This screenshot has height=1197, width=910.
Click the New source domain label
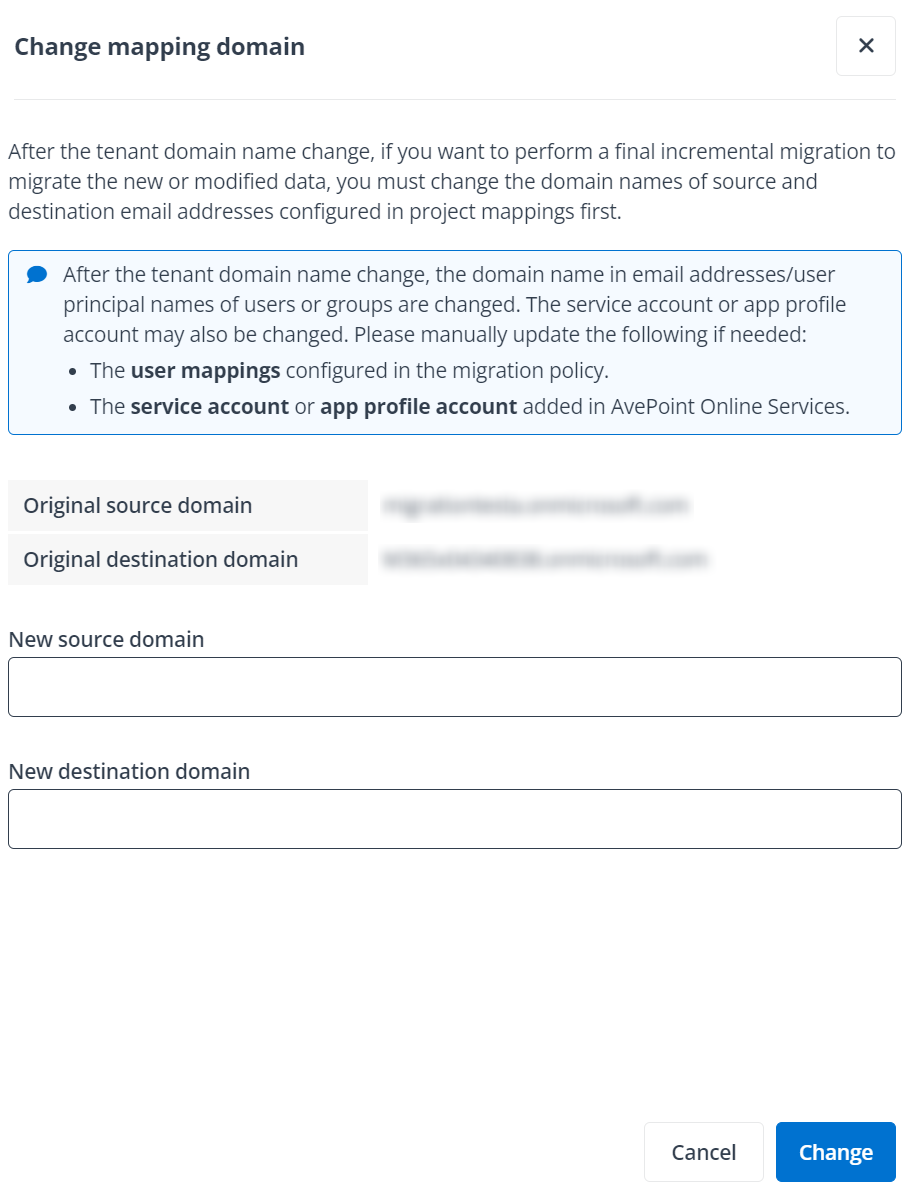point(106,639)
